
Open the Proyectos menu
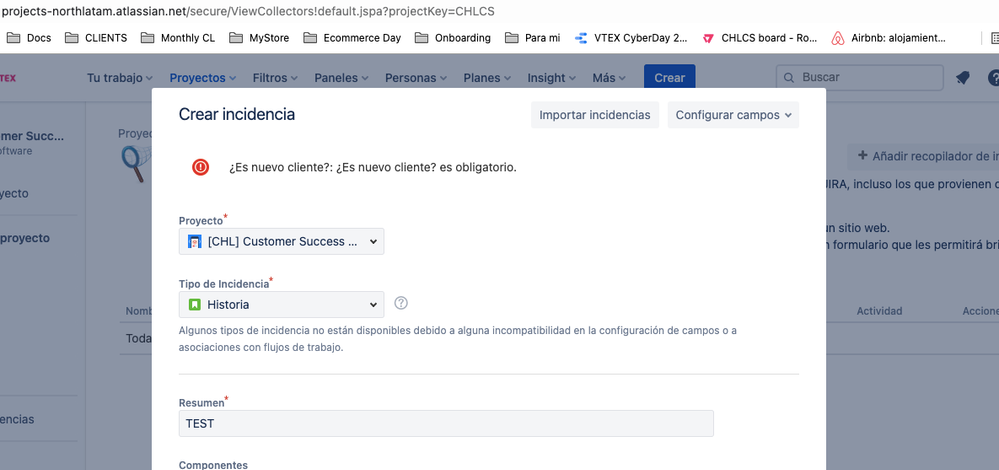pos(203,78)
